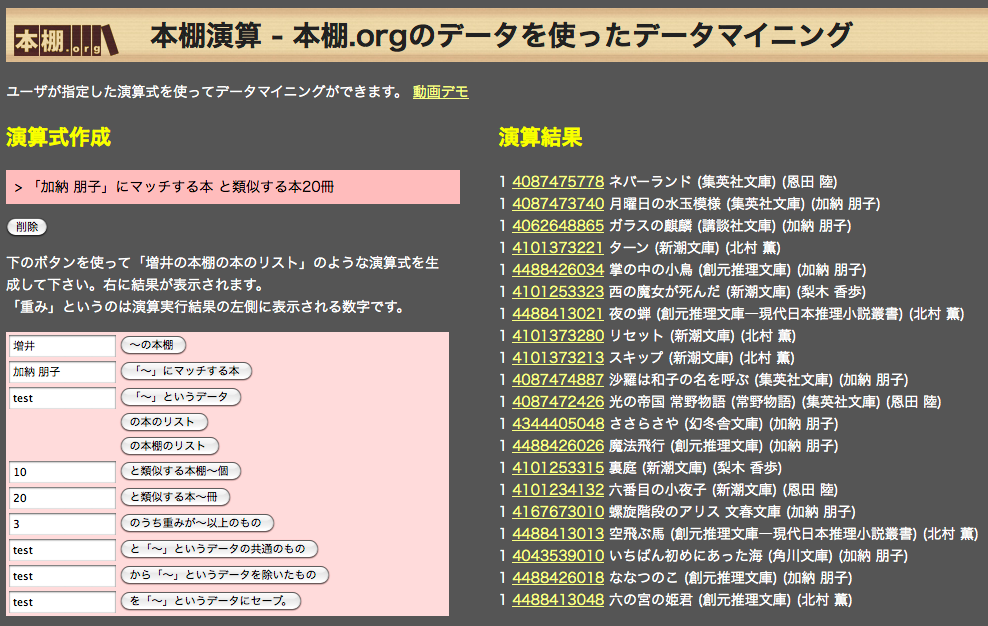Open ISBN link 4087475778 for ネバーランド

[x=558, y=182]
